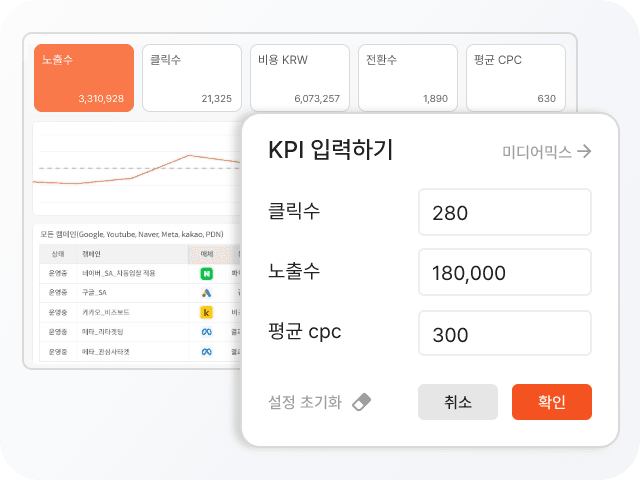This screenshot has height=480, width=640.
Task: Click the 모든 캠페인 table title
Action: pos(132,234)
